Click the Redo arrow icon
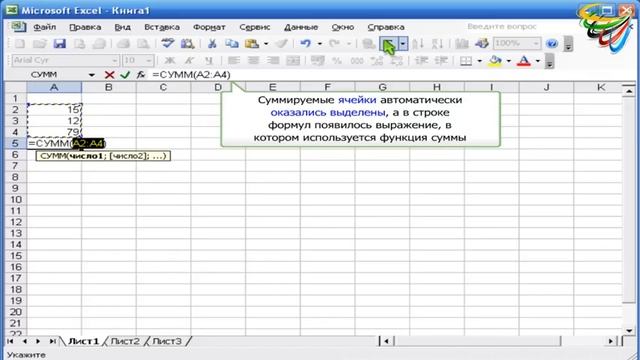The width and height of the screenshot is (640, 360). pyautogui.click(x=335, y=44)
